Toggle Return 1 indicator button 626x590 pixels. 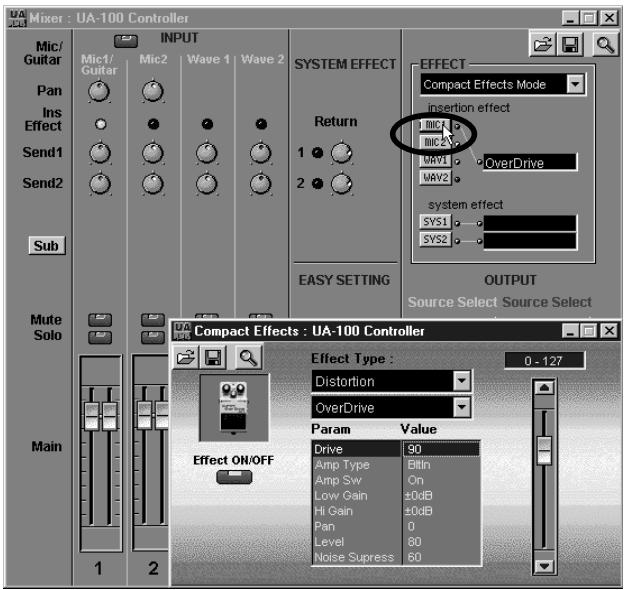pos(317,152)
